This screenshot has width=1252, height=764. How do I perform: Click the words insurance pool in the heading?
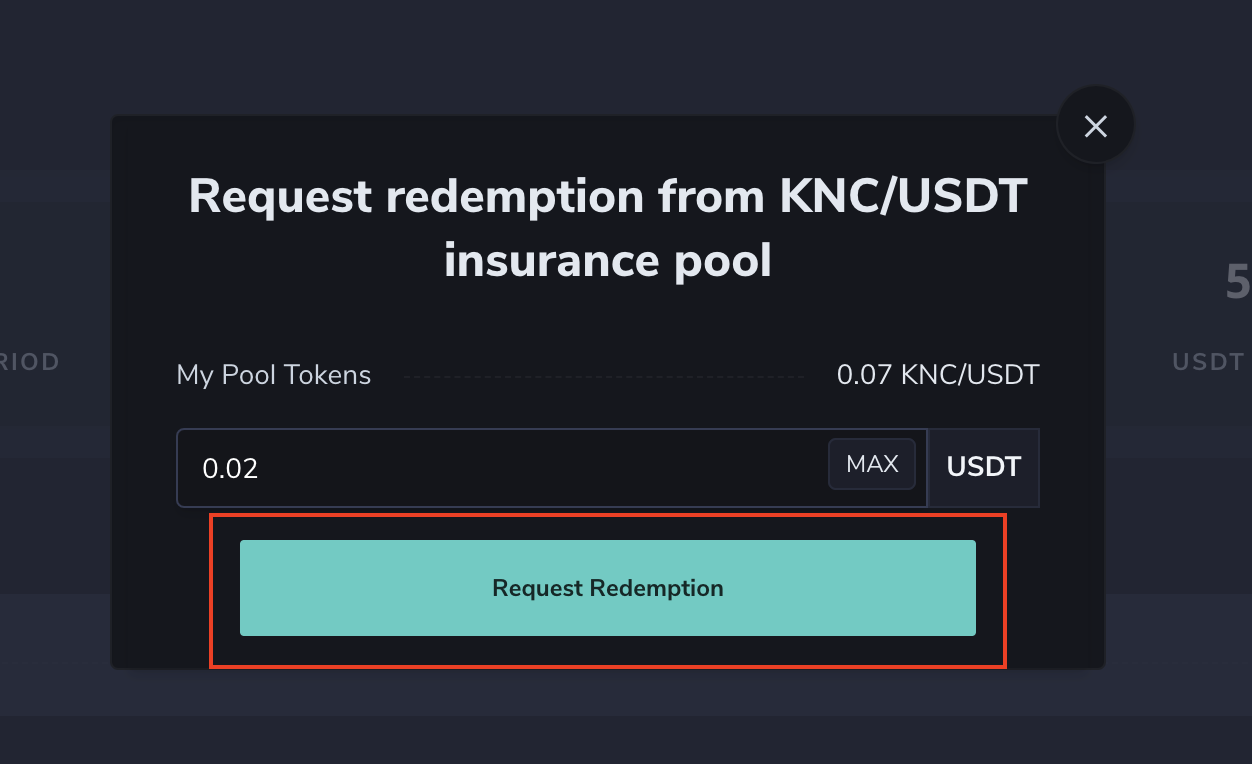[x=607, y=261]
